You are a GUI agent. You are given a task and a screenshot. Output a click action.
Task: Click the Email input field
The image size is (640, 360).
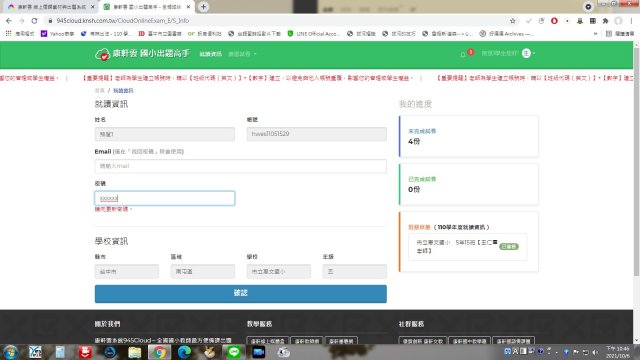(240, 166)
